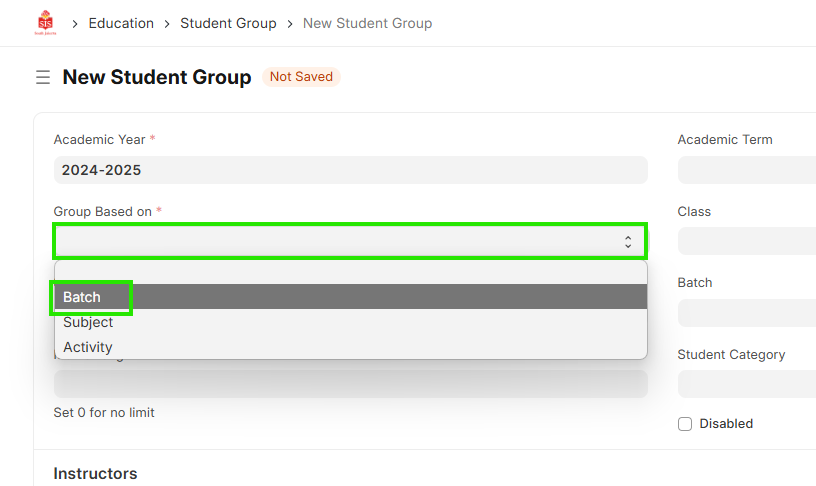Screen dimensions: 816x486
Task: Click the Academic Year field
Action: pyautogui.click(x=350, y=170)
